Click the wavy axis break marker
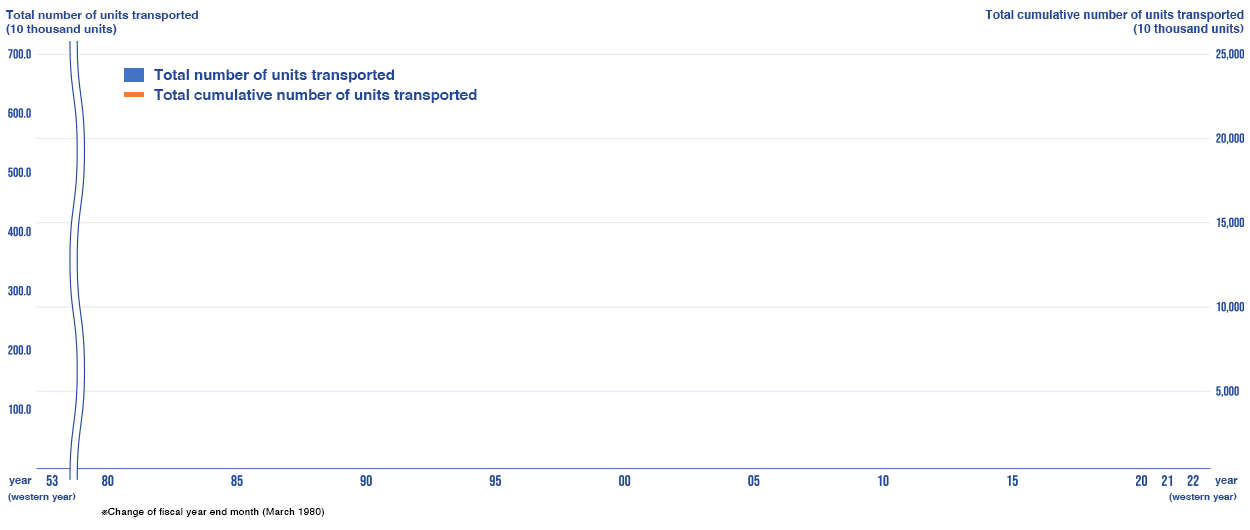This screenshot has width=1250, height=530. coord(78,262)
